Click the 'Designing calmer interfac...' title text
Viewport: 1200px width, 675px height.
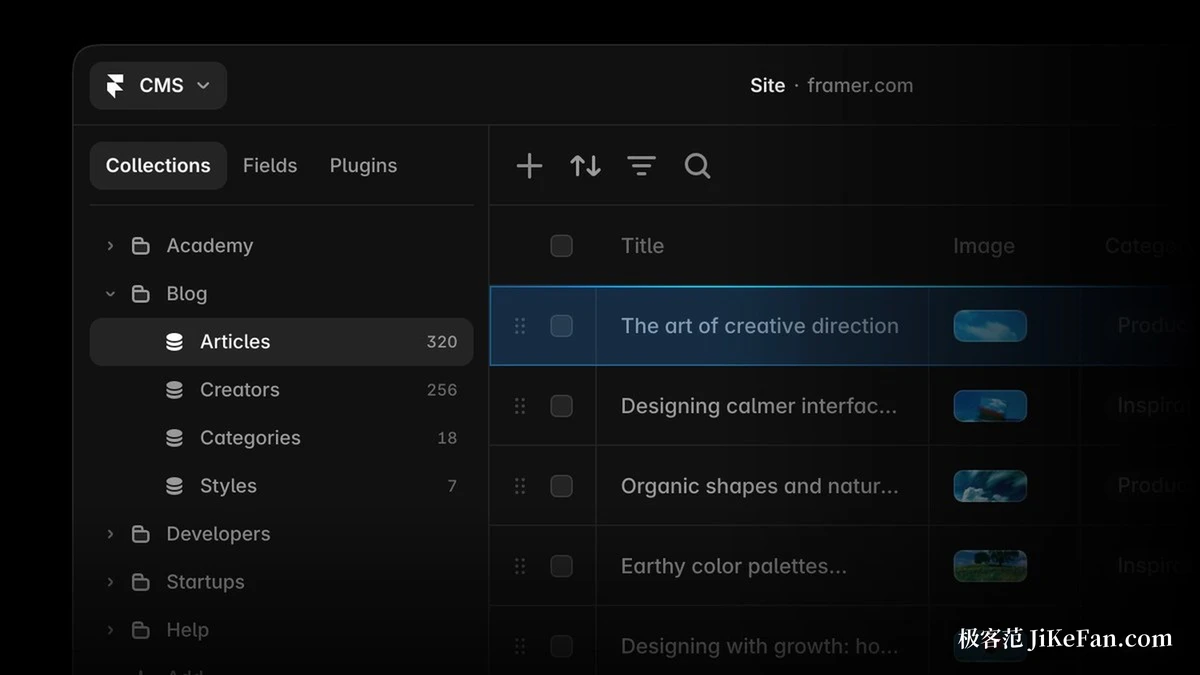pyautogui.click(x=759, y=406)
